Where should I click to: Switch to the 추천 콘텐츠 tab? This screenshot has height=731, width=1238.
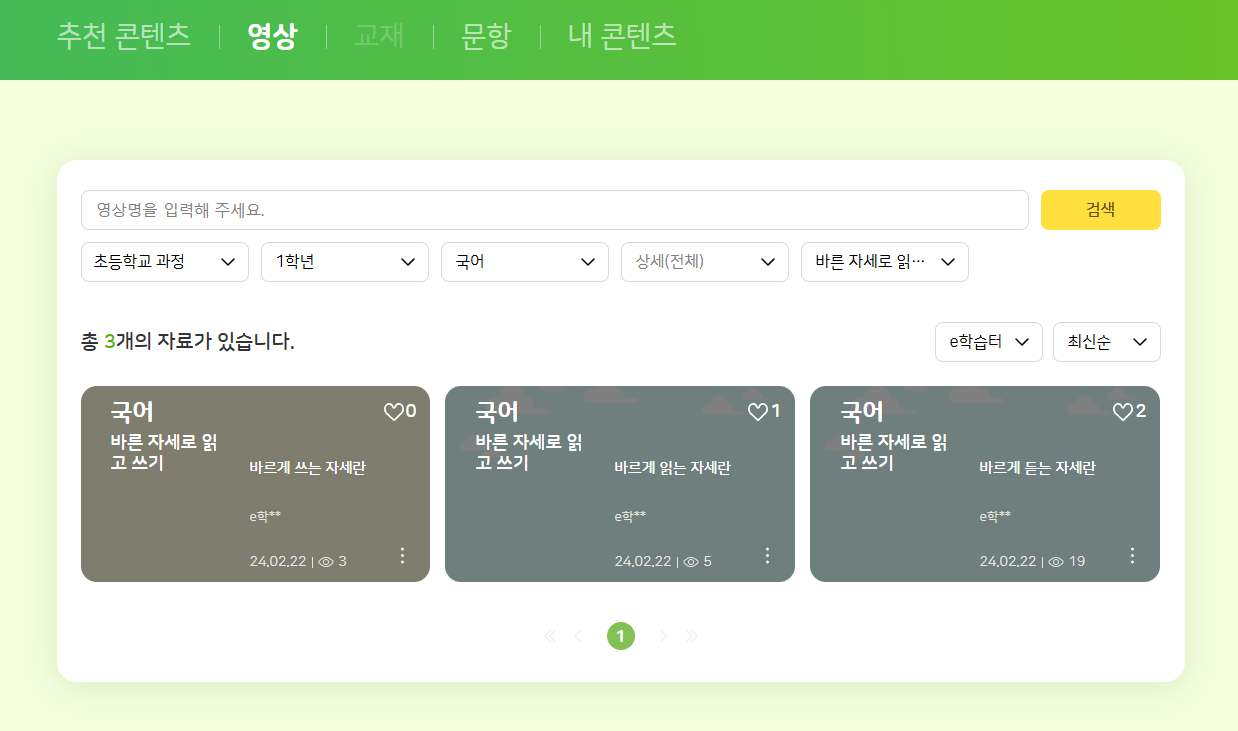coord(124,36)
